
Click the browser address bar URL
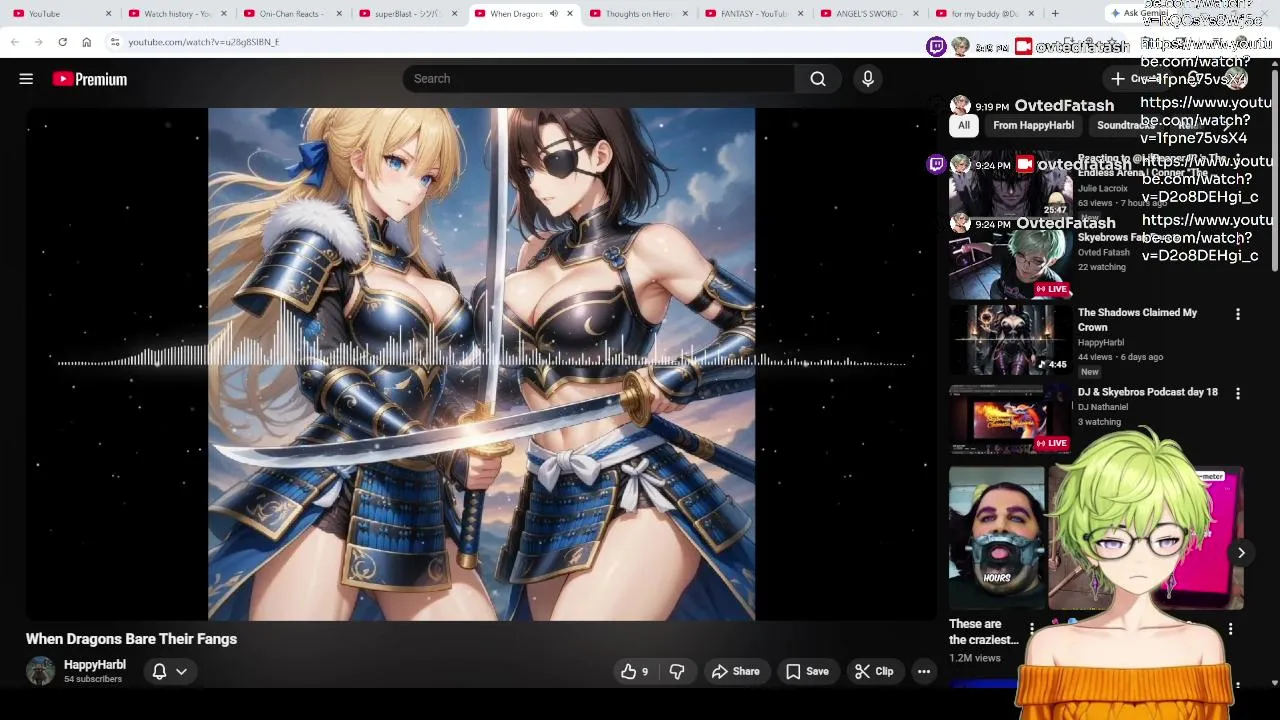[204, 42]
